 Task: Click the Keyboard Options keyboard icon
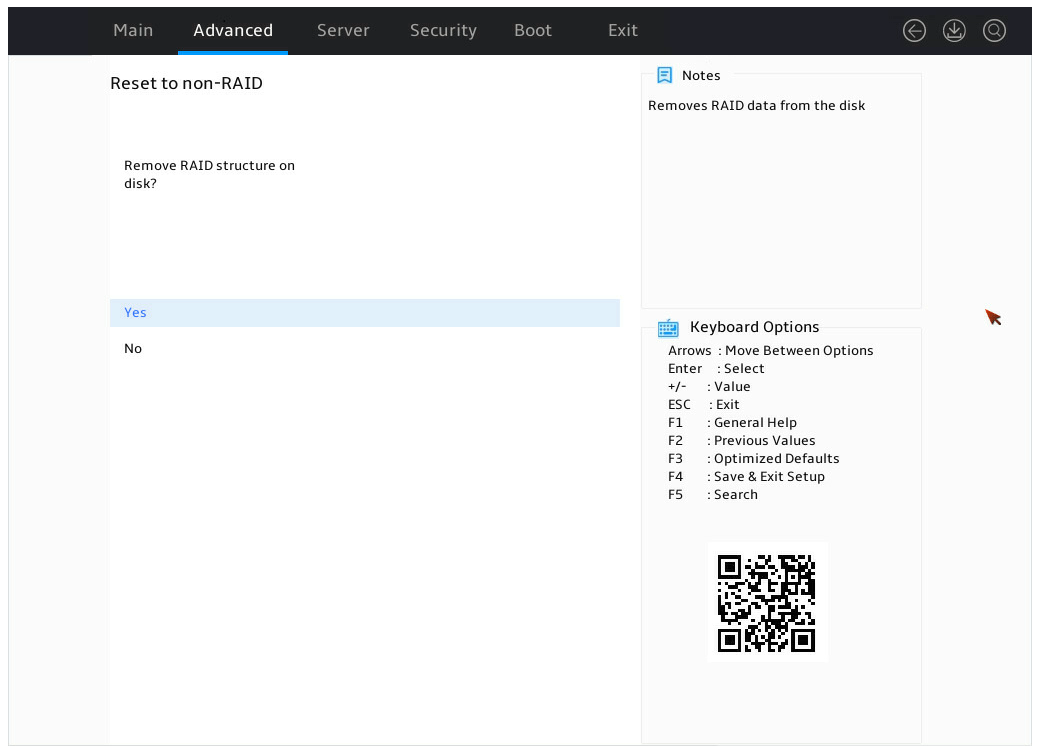668,328
